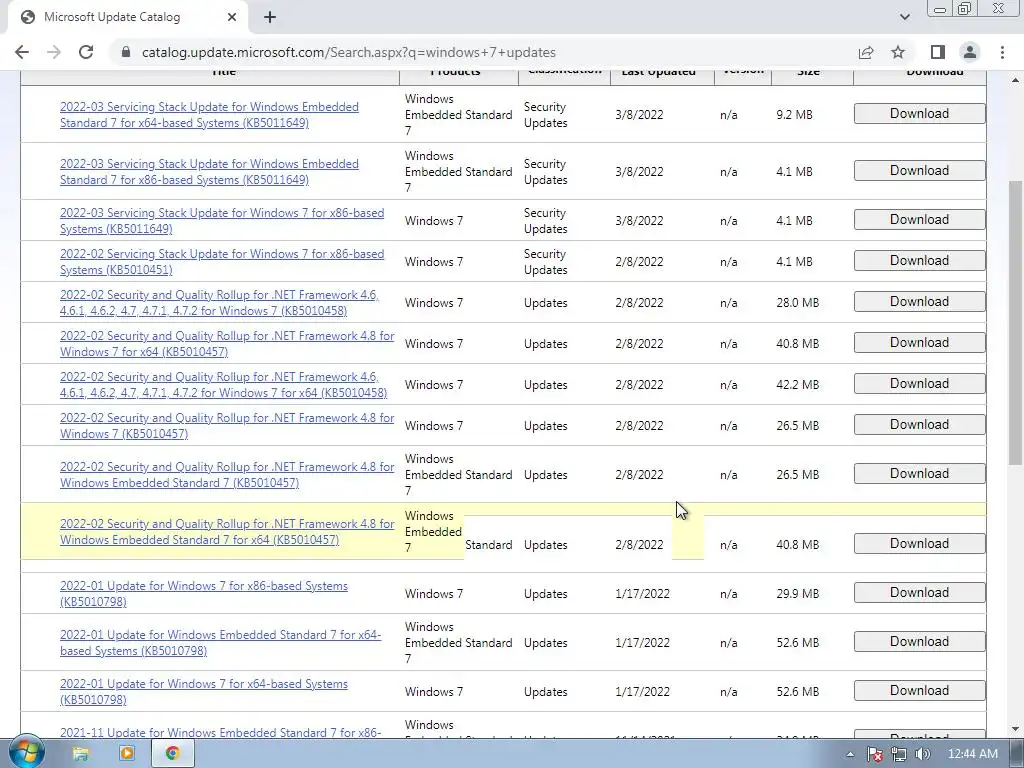Open the share this page icon
Screen dimensions: 1024x768
866,52
